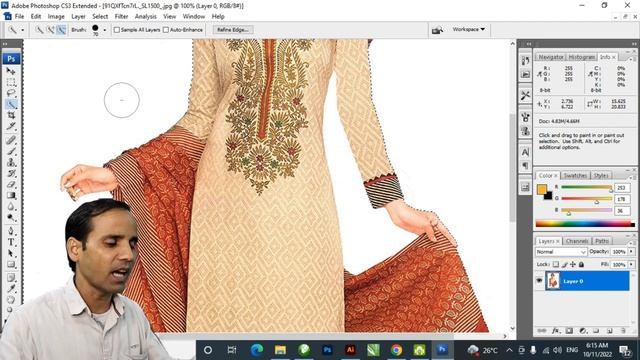Click the Go to Bridge icon
640x360 pixels.
click(437, 30)
